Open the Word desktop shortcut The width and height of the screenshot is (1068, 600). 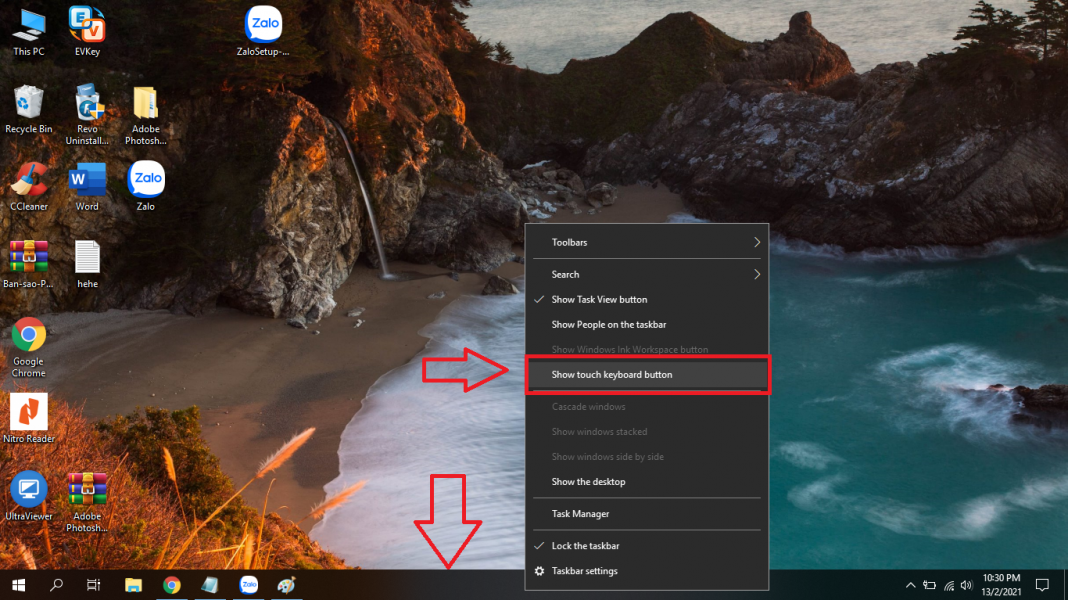[x=87, y=183]
